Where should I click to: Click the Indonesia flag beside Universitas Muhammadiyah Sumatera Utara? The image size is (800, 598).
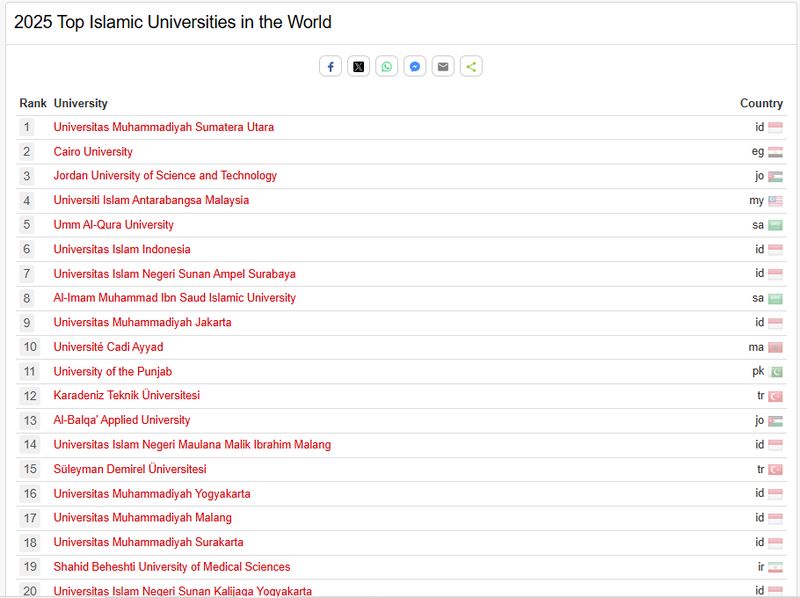coord(775,127)
